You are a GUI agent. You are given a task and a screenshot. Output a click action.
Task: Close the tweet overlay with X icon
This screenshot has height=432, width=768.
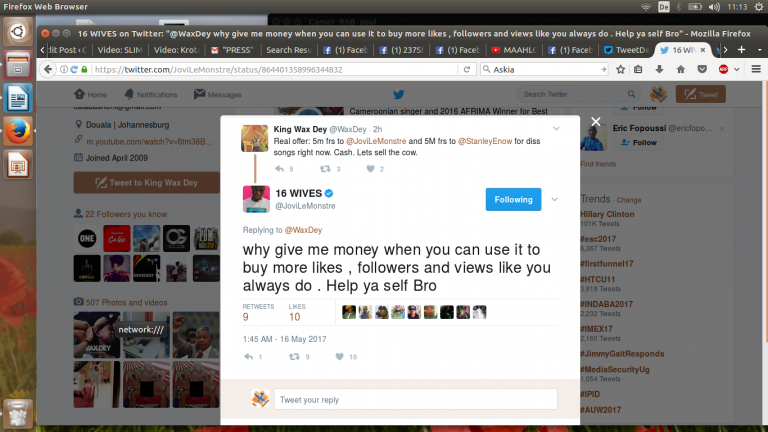596,121
